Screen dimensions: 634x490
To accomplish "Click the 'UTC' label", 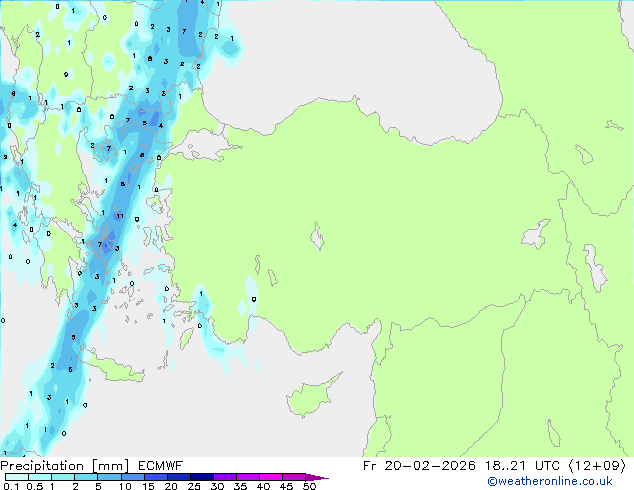I will [547, 466].
